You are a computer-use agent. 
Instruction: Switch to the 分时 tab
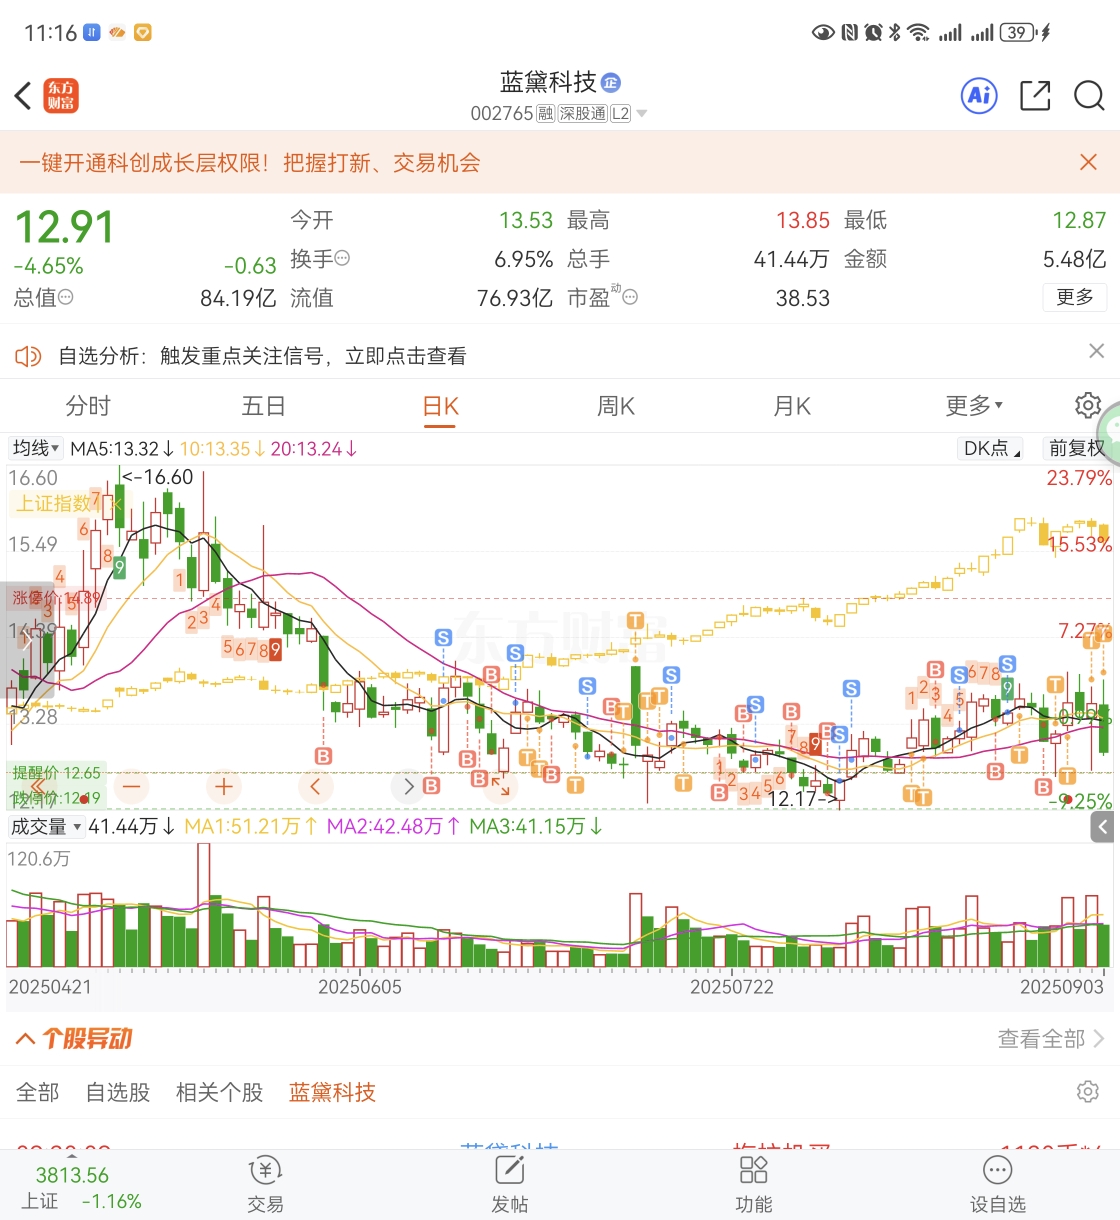click(88, 405)
